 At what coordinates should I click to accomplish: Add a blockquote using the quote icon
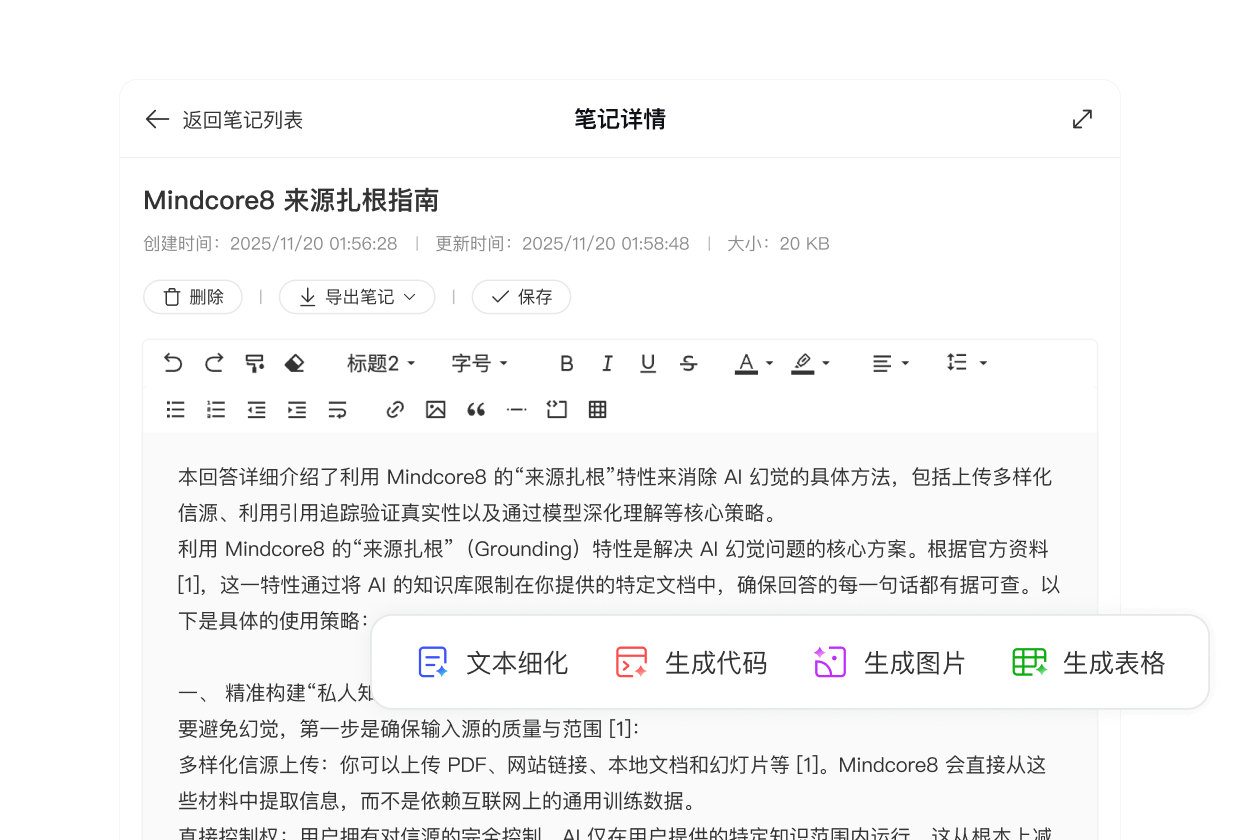475,409
